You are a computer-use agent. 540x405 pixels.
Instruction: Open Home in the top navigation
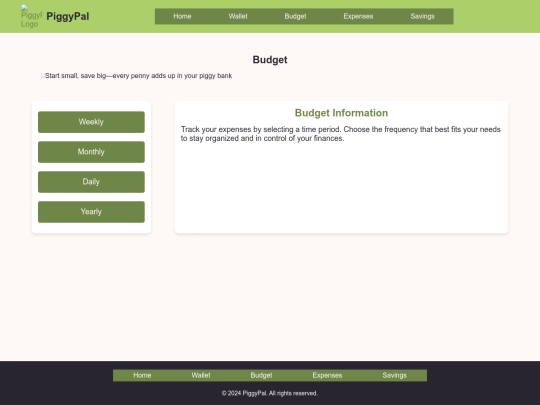(182, 16)
